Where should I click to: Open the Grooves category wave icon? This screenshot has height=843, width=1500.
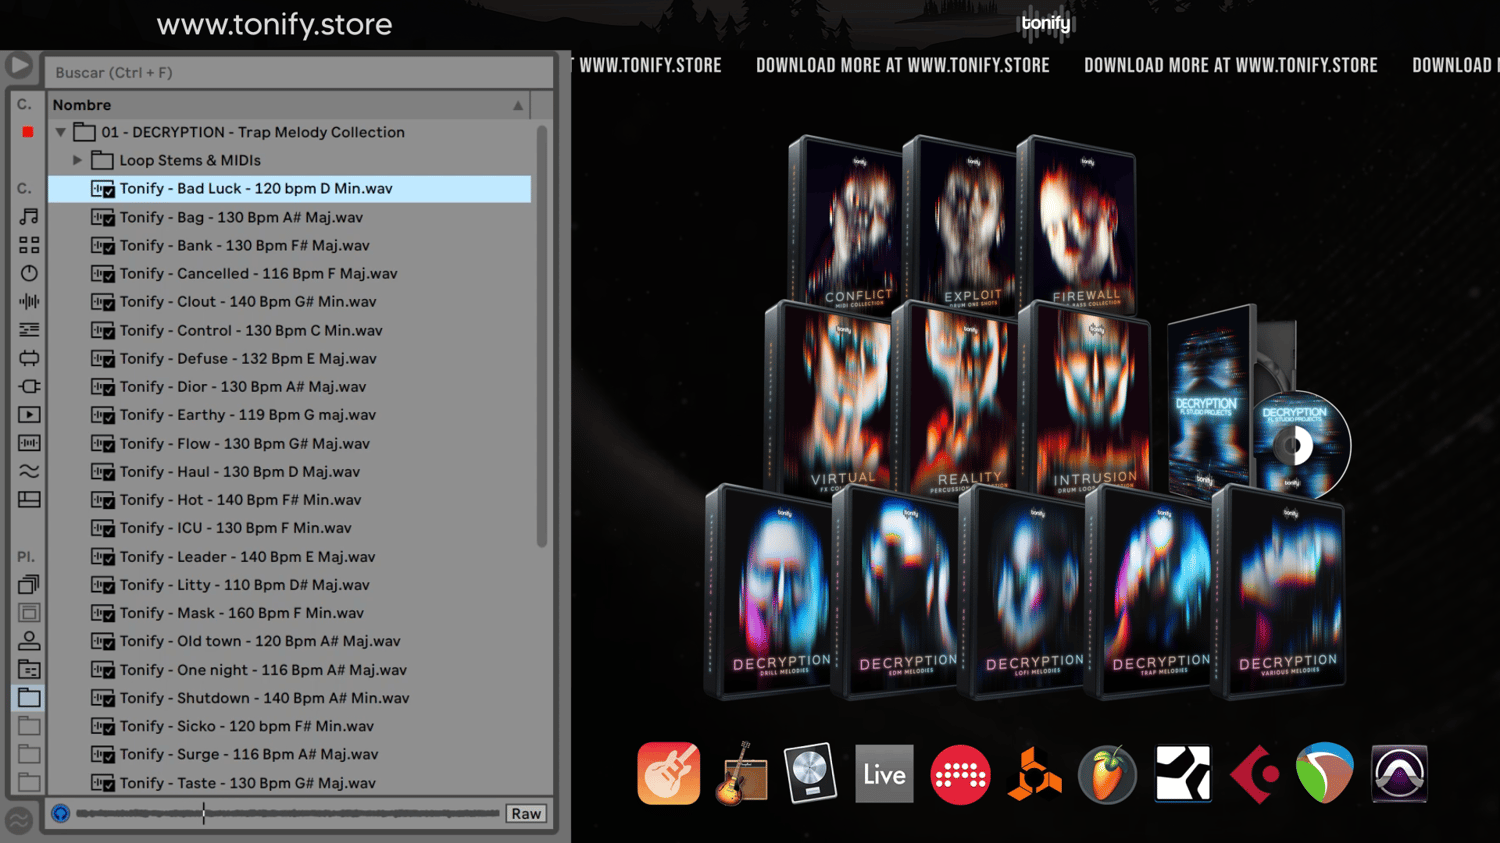click(x=29, y=471)
